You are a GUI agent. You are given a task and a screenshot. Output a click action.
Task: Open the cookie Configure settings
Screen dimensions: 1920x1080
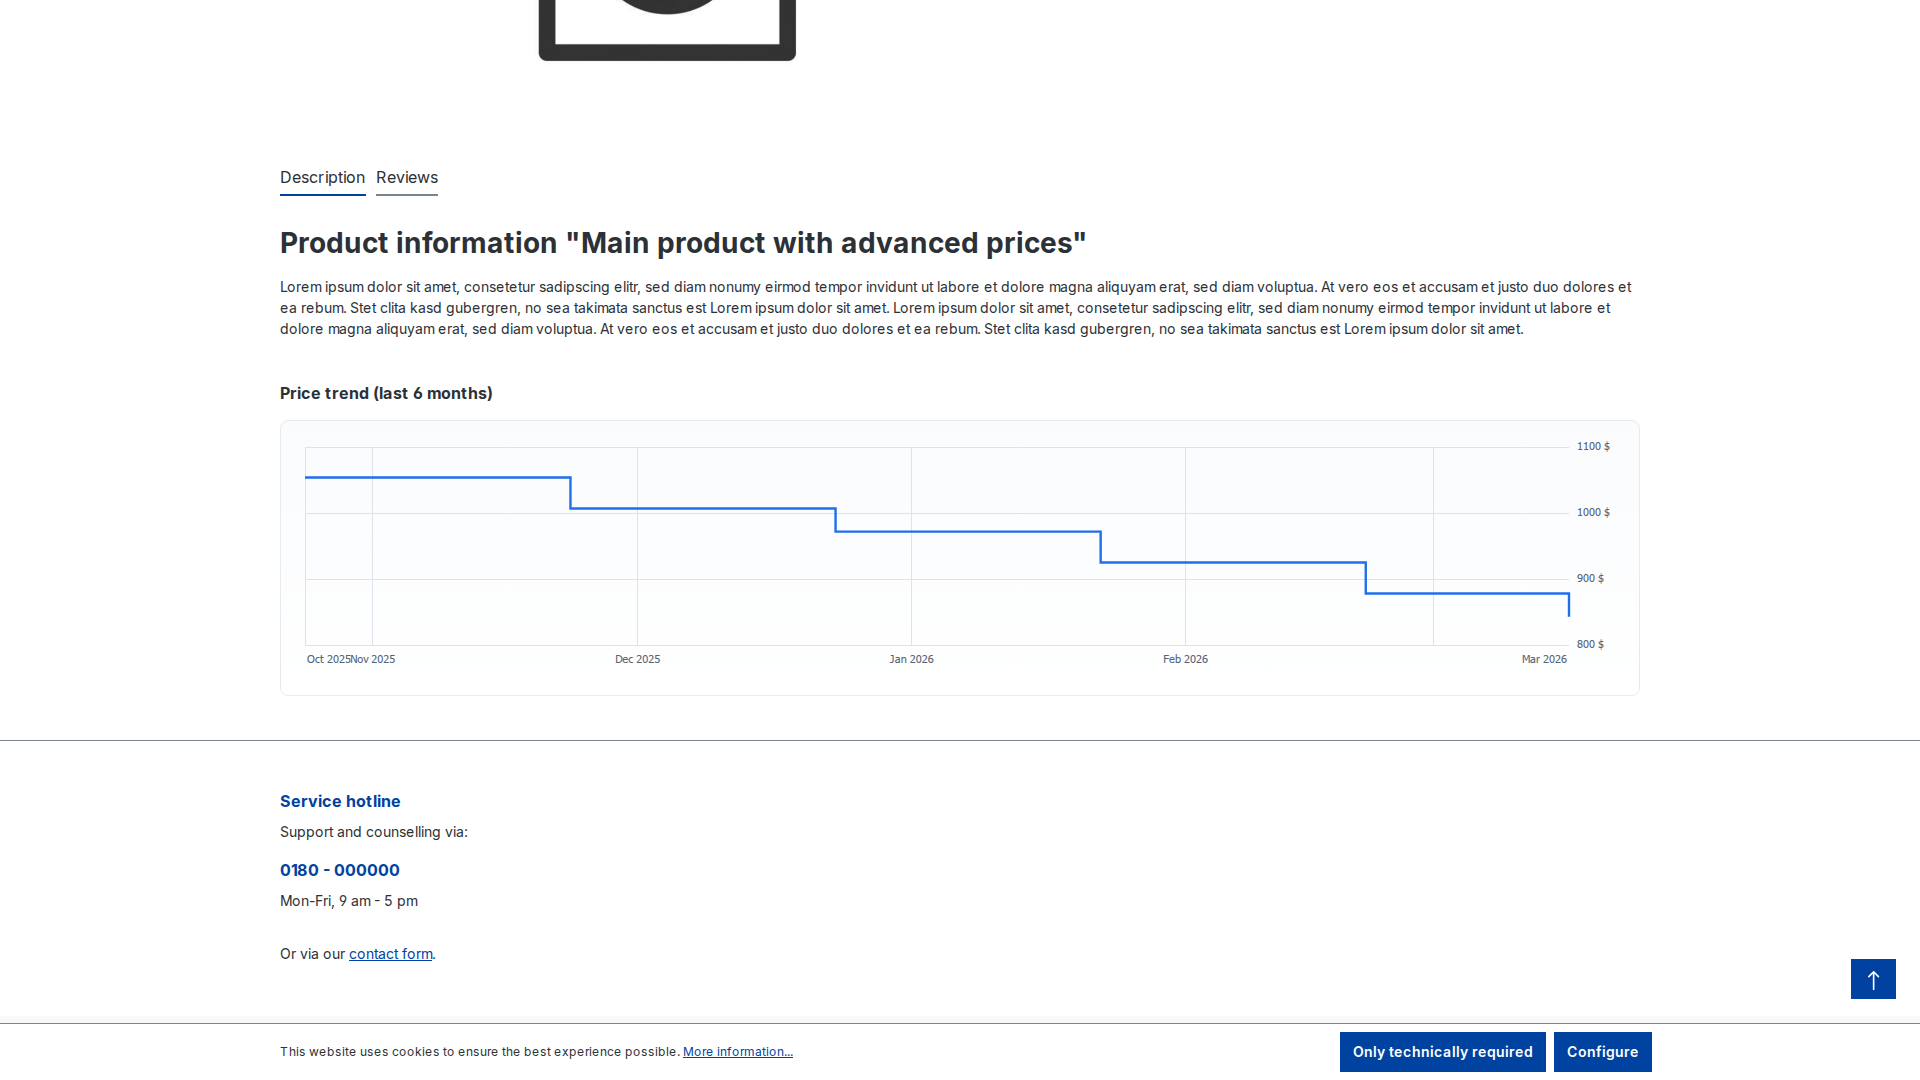(1603, 1051)
